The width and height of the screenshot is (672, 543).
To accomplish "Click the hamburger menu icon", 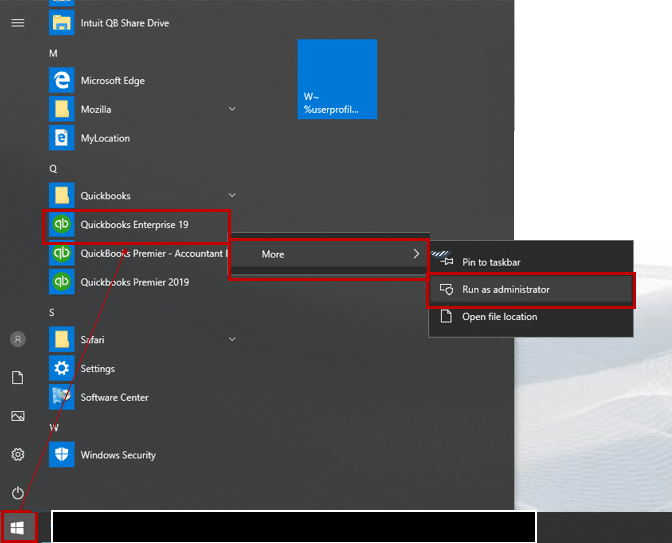I will click(x=18, y=23).
